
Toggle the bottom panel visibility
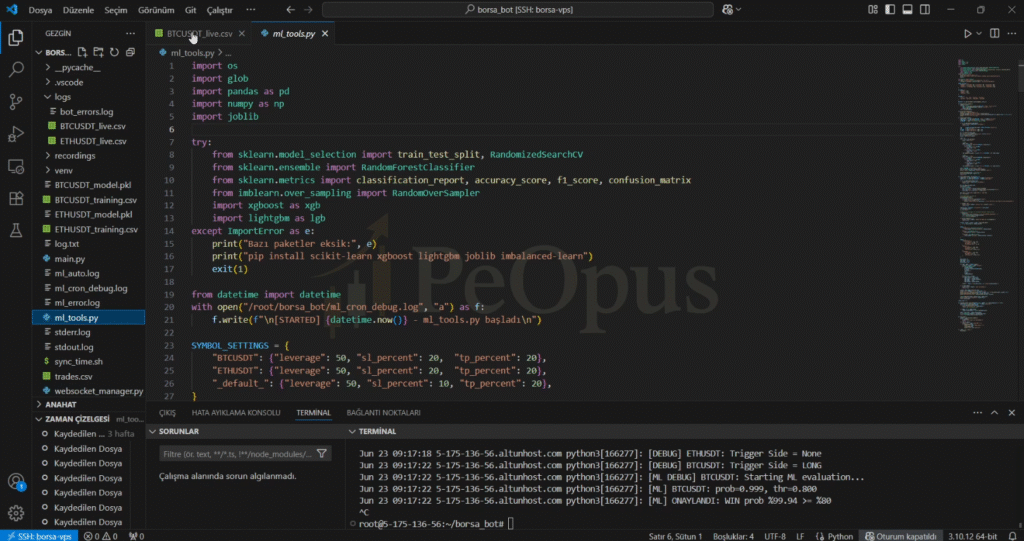905,10
